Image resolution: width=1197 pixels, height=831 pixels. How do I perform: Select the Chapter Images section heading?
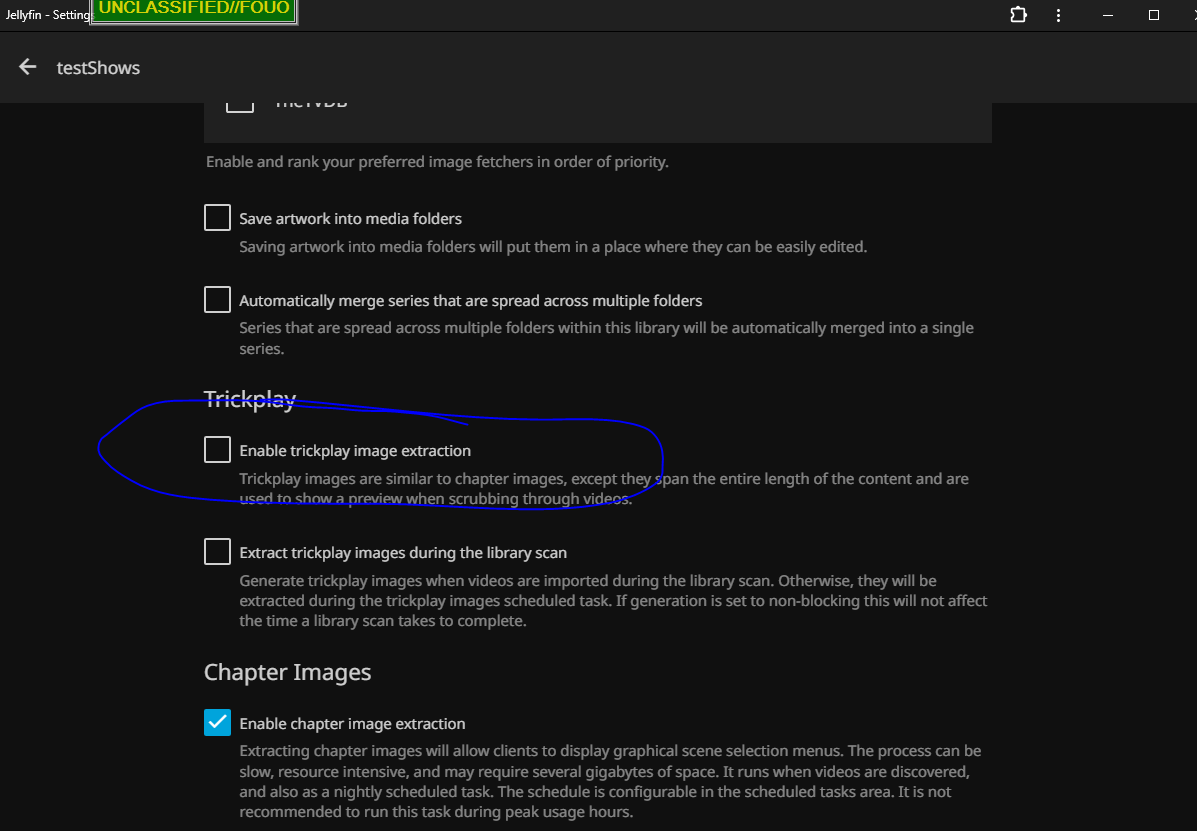287,672
